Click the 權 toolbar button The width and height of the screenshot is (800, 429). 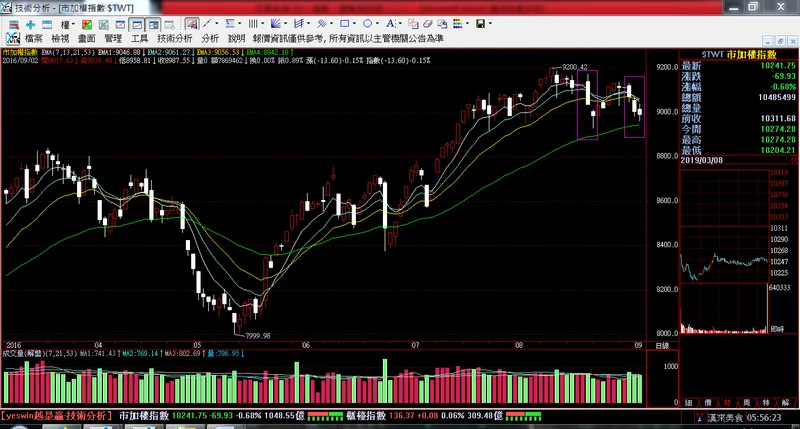tap(66, 24)
